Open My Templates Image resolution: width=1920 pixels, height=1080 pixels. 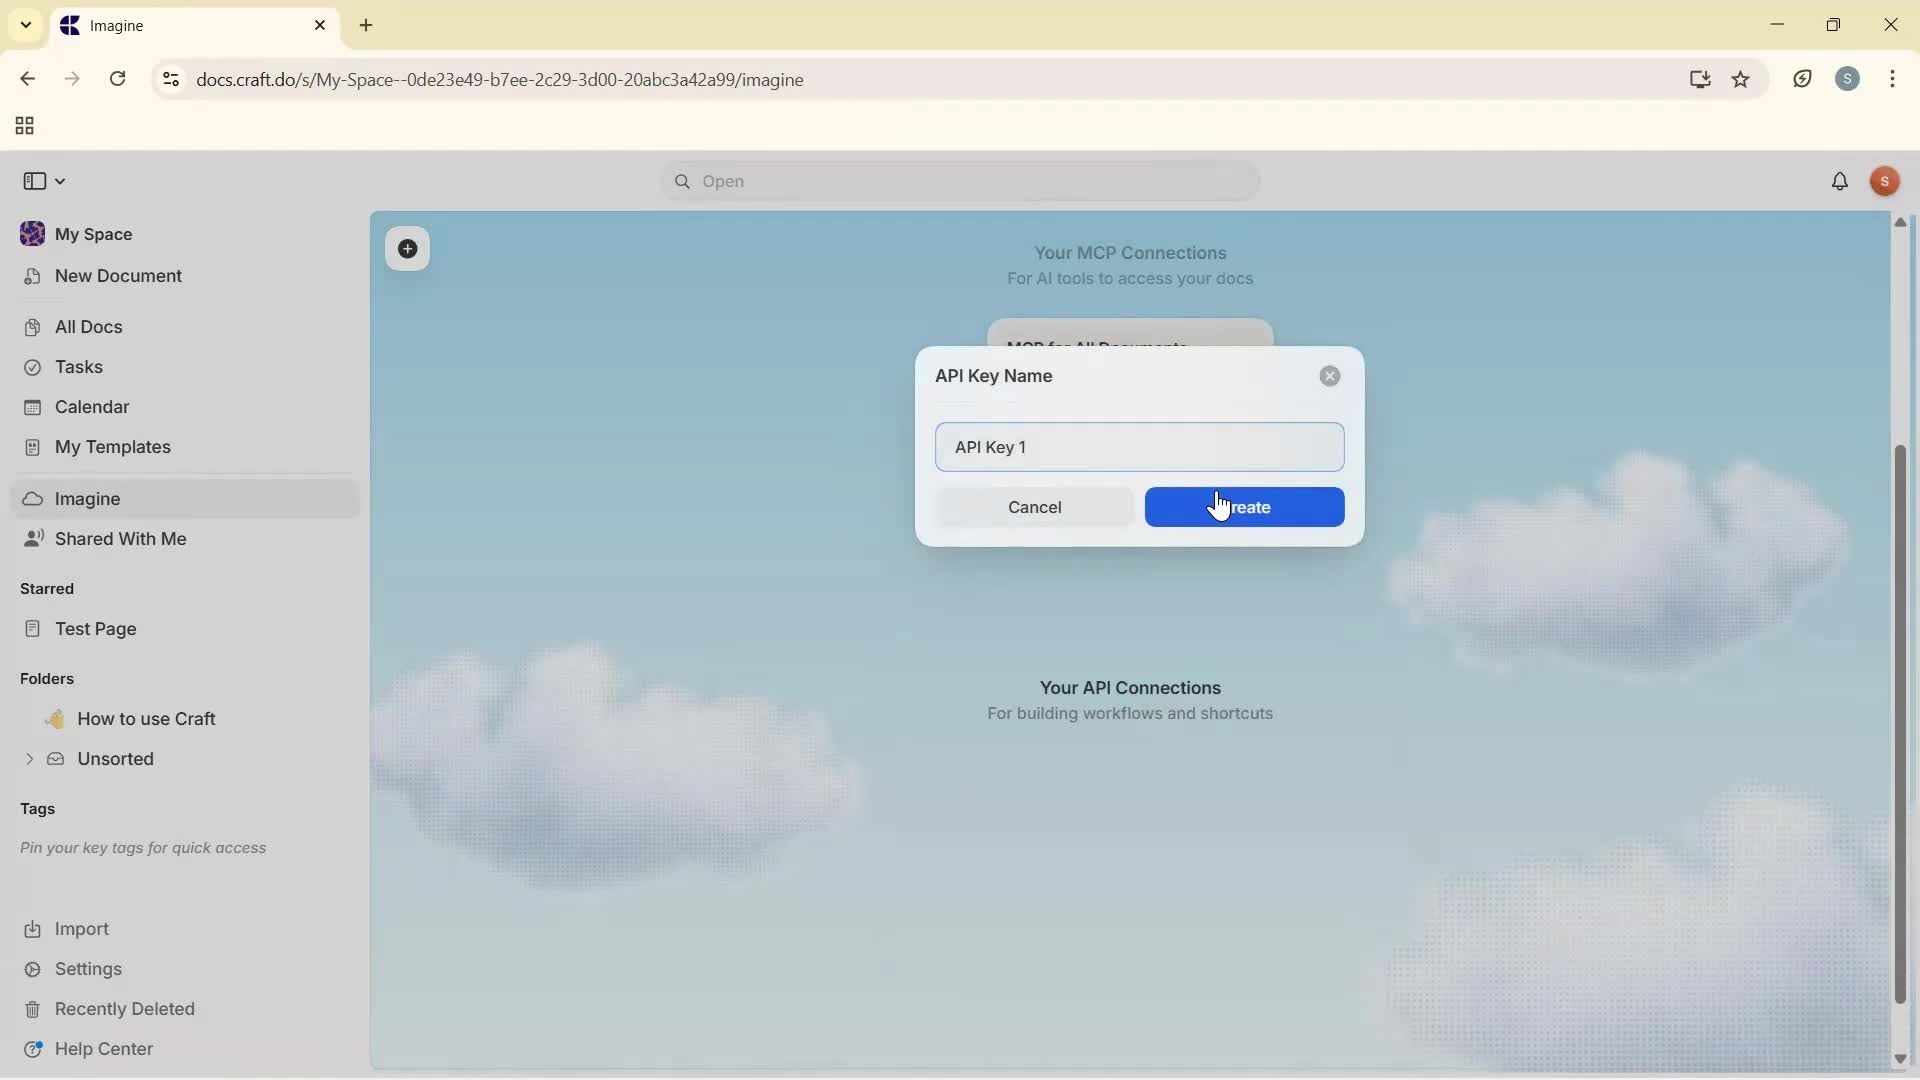tap(111, 447)
